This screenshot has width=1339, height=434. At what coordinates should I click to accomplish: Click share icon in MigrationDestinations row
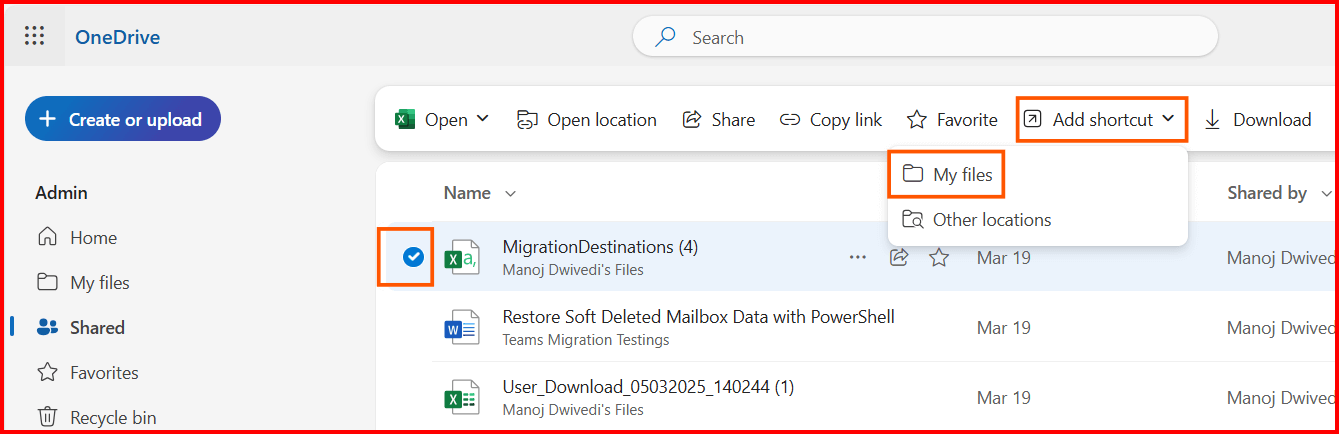899,258
